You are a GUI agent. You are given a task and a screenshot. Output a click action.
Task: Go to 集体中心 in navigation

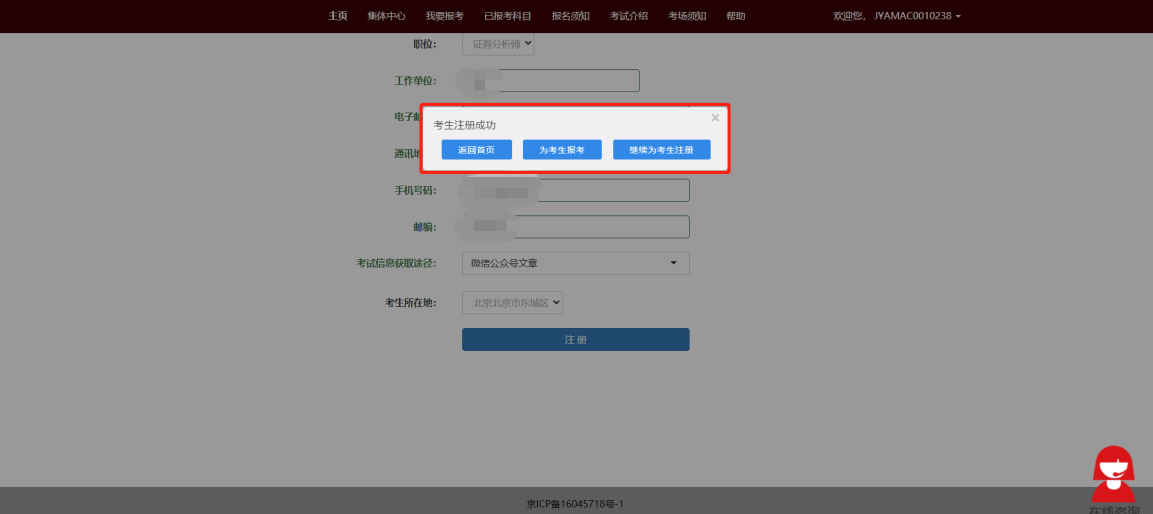(x=386, y=16)
